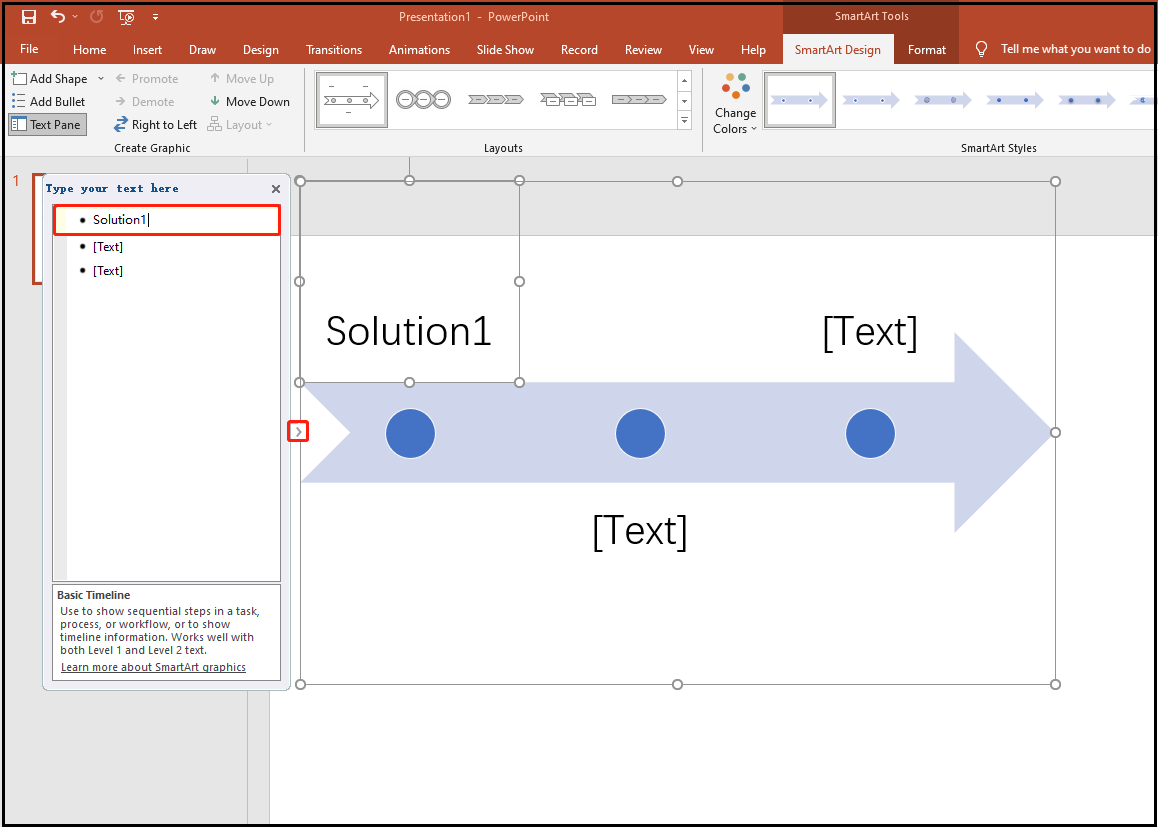Image resolution: width=1158 pixels, height=827 pixels.
Task: Open the Change Colors gallery
Action: point(735,101)
